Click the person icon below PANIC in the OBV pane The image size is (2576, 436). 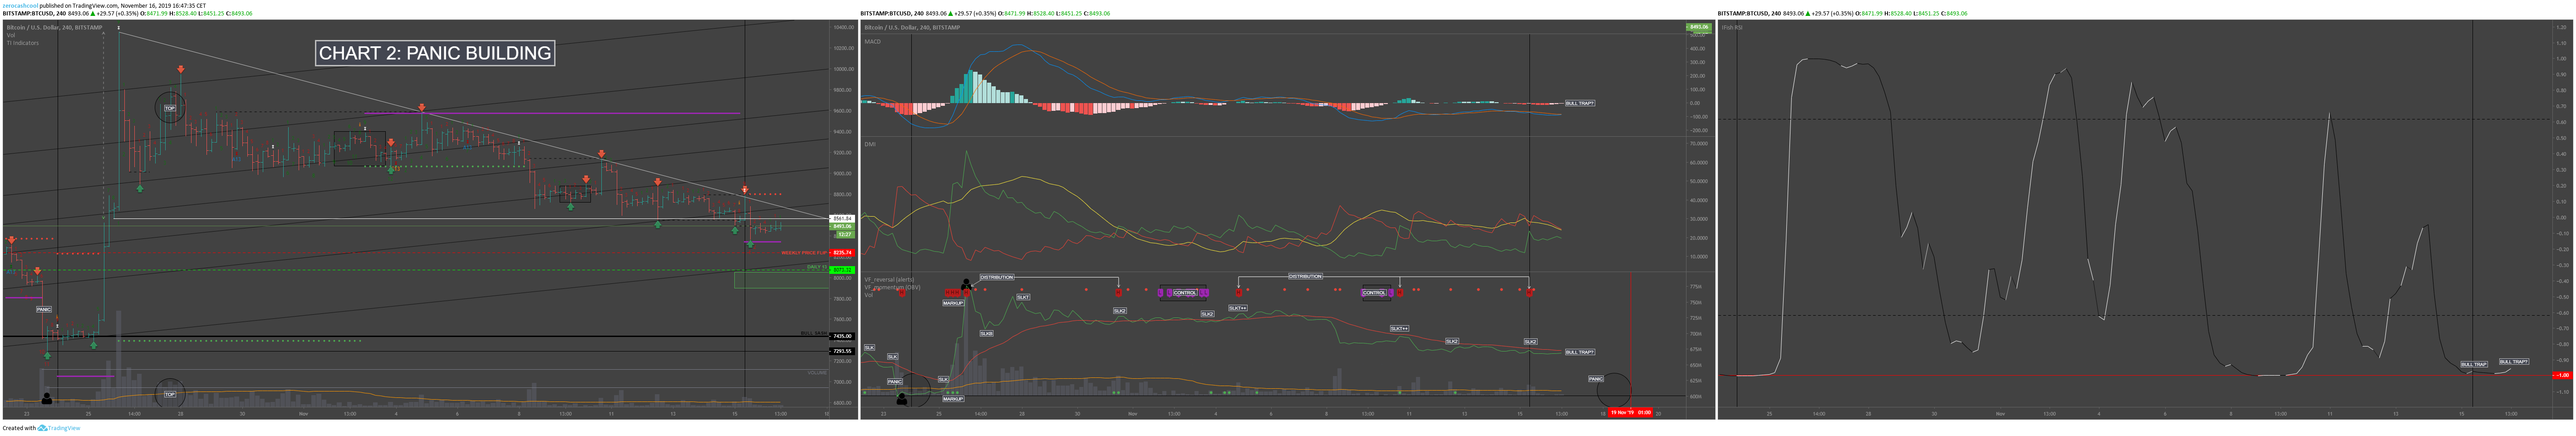tap(902, 399)
